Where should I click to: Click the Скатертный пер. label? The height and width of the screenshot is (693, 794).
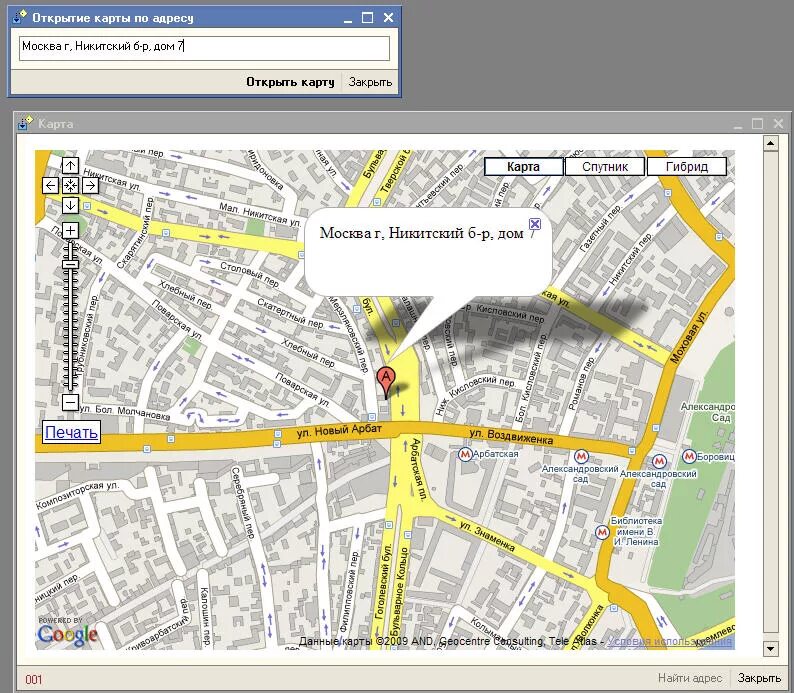pos(290,313)
